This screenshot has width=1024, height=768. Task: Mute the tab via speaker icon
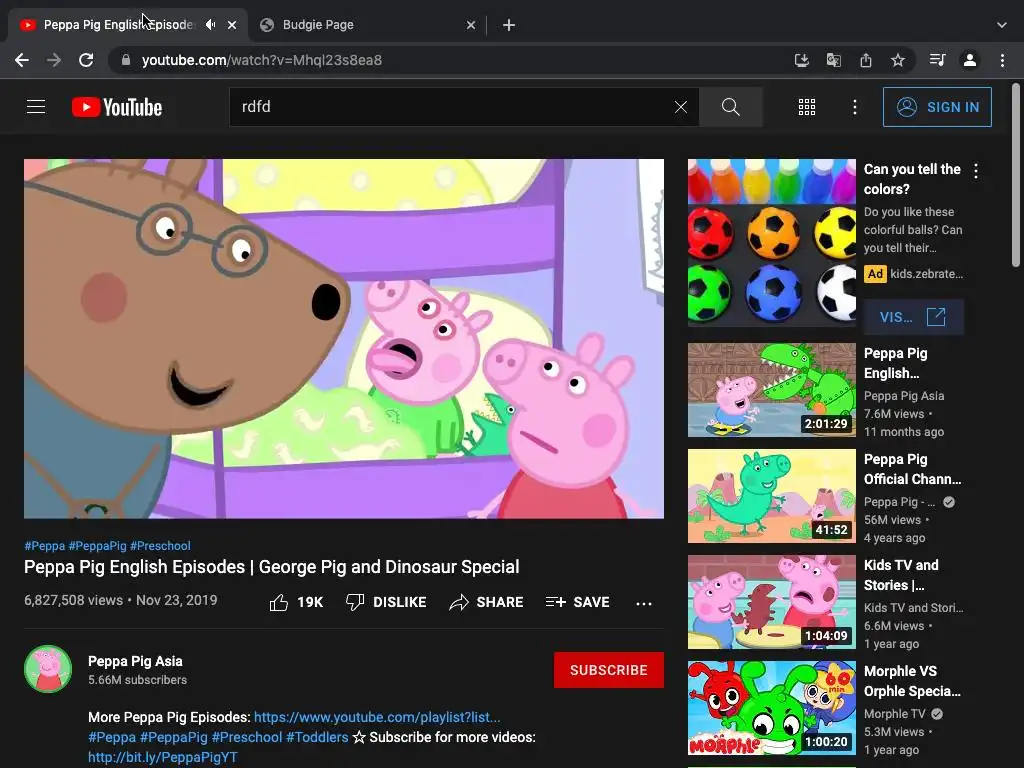[x=210, y=25]
